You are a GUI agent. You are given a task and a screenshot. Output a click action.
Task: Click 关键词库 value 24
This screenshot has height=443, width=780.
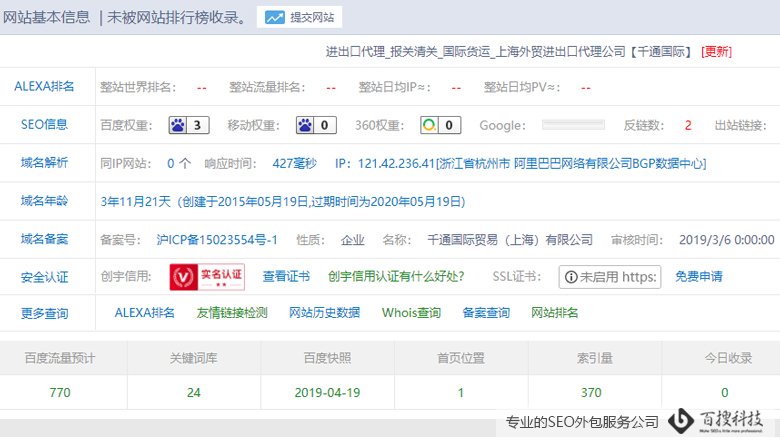[x=194, y=393]
